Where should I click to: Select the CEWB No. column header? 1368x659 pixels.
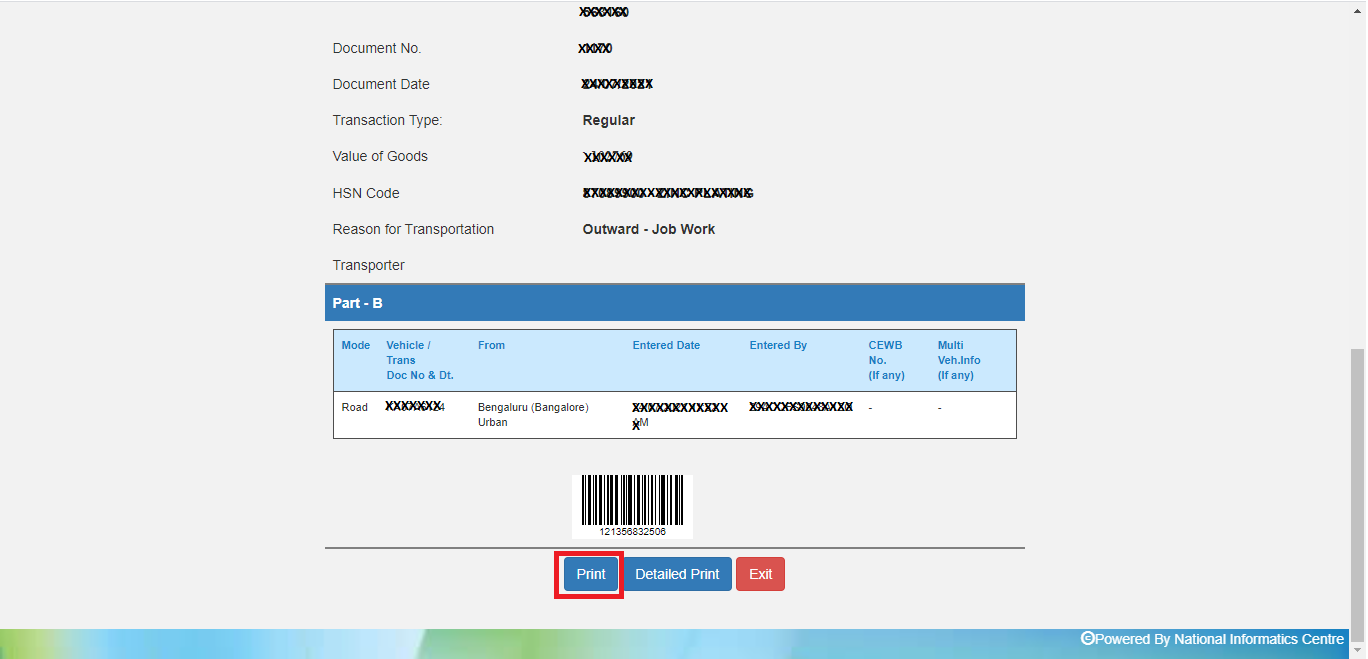coord(885,352)
